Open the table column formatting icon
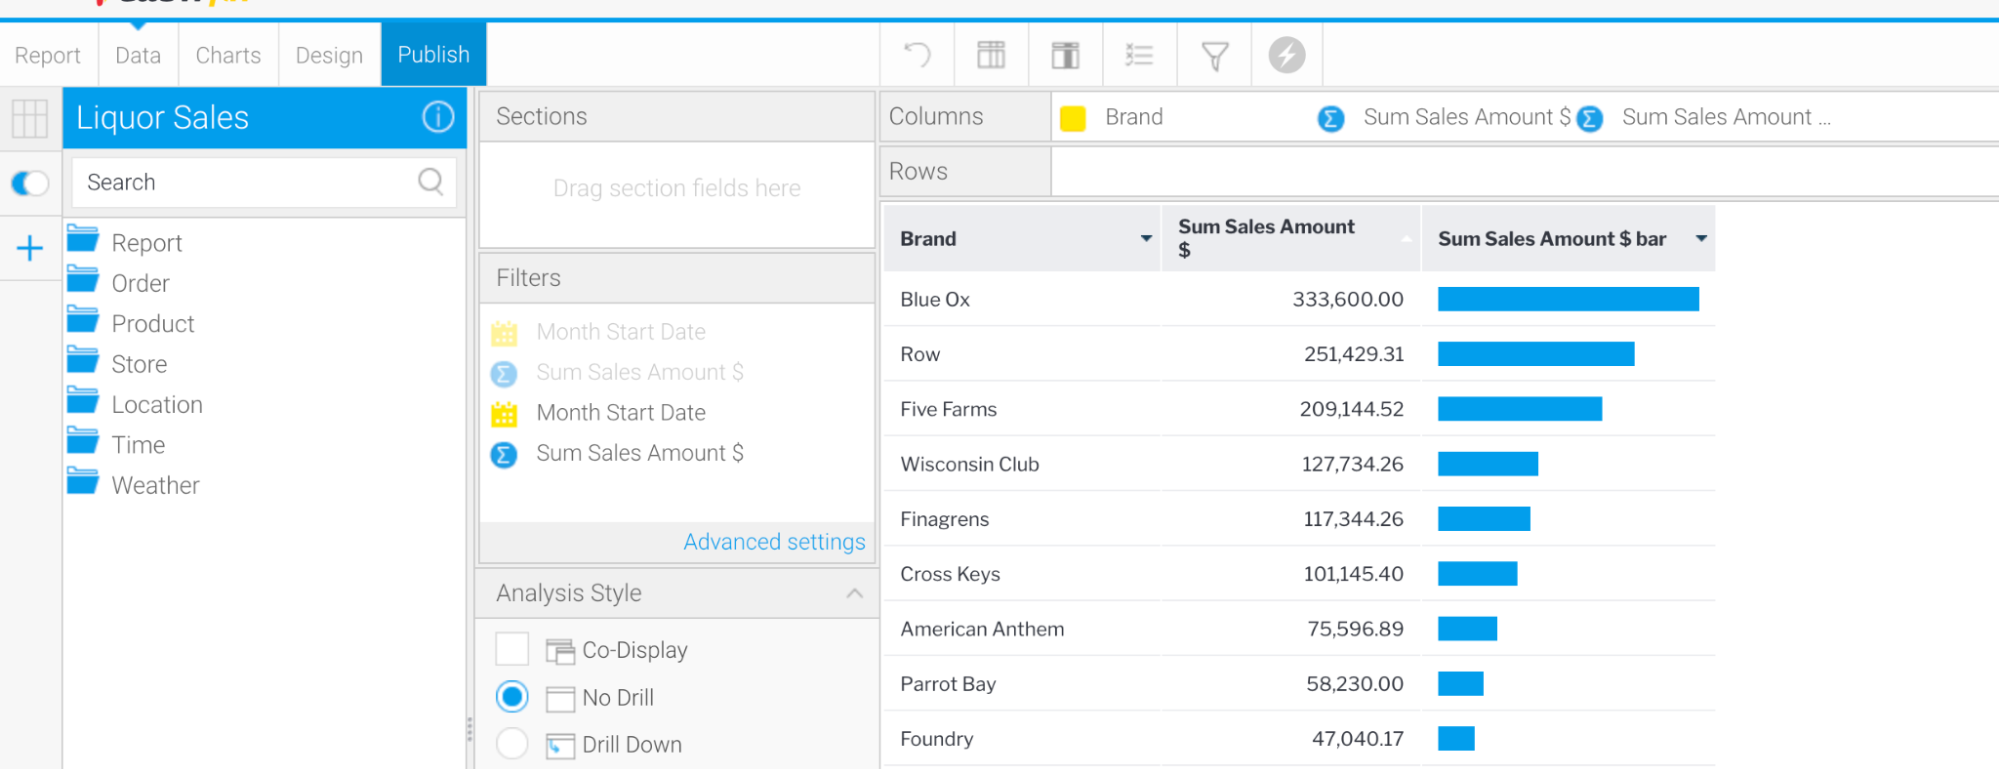 click(991, 54)
